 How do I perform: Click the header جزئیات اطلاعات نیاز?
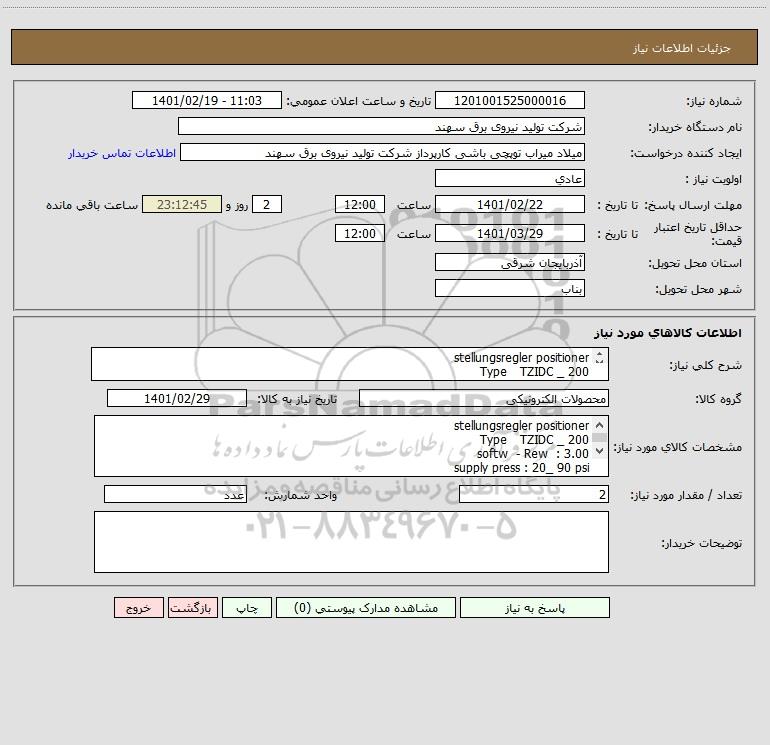(682, 48)
